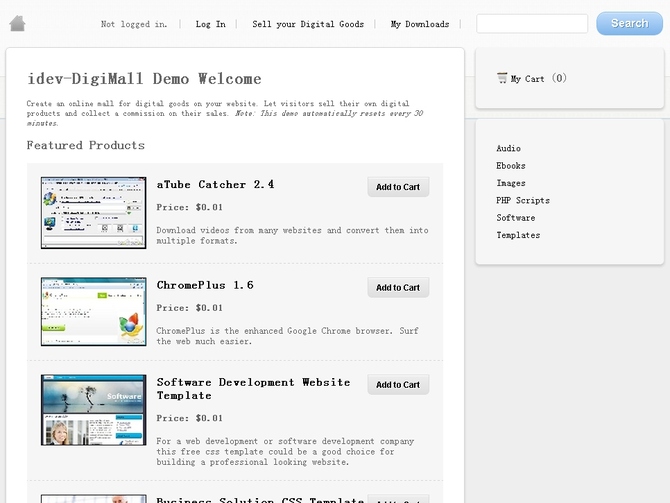Click the aTube Catcher description text
670x503 pixels.
(x=292, y=235)
